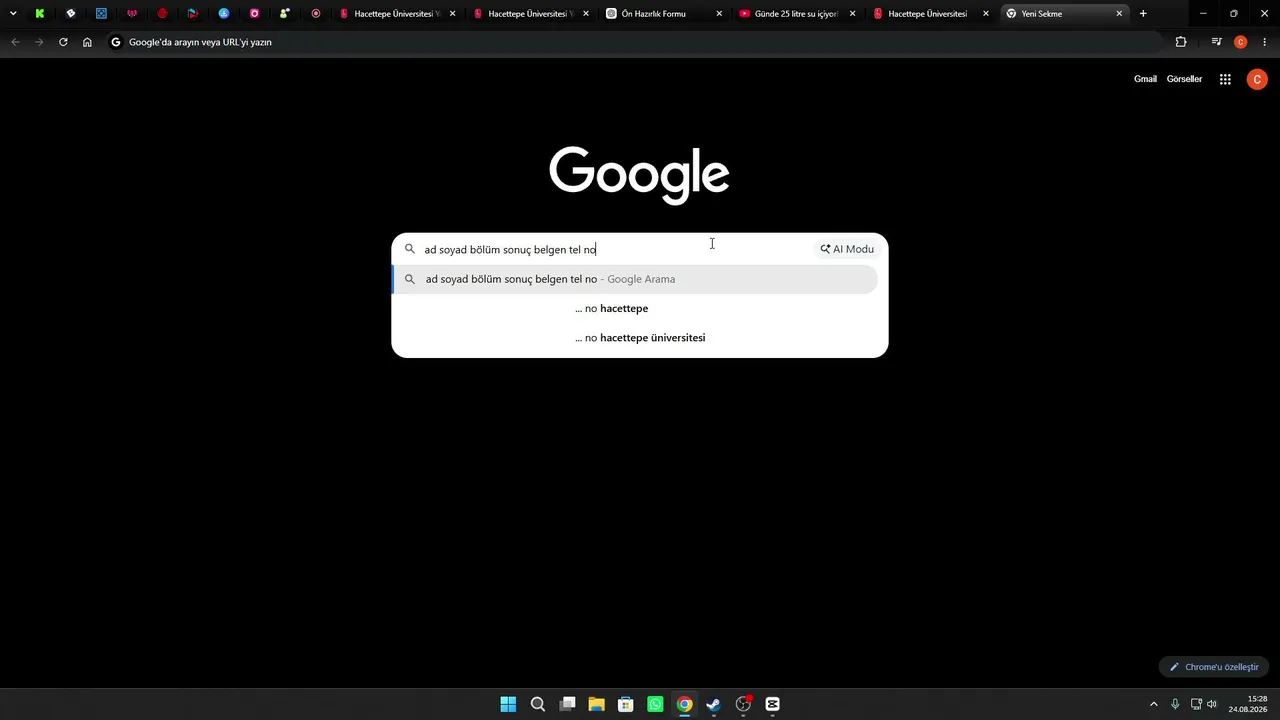Screen dimensions: 1280x720
Task: Open the tab search dropdown chevron
Action: pyautogui.click(x=13, y=14)
